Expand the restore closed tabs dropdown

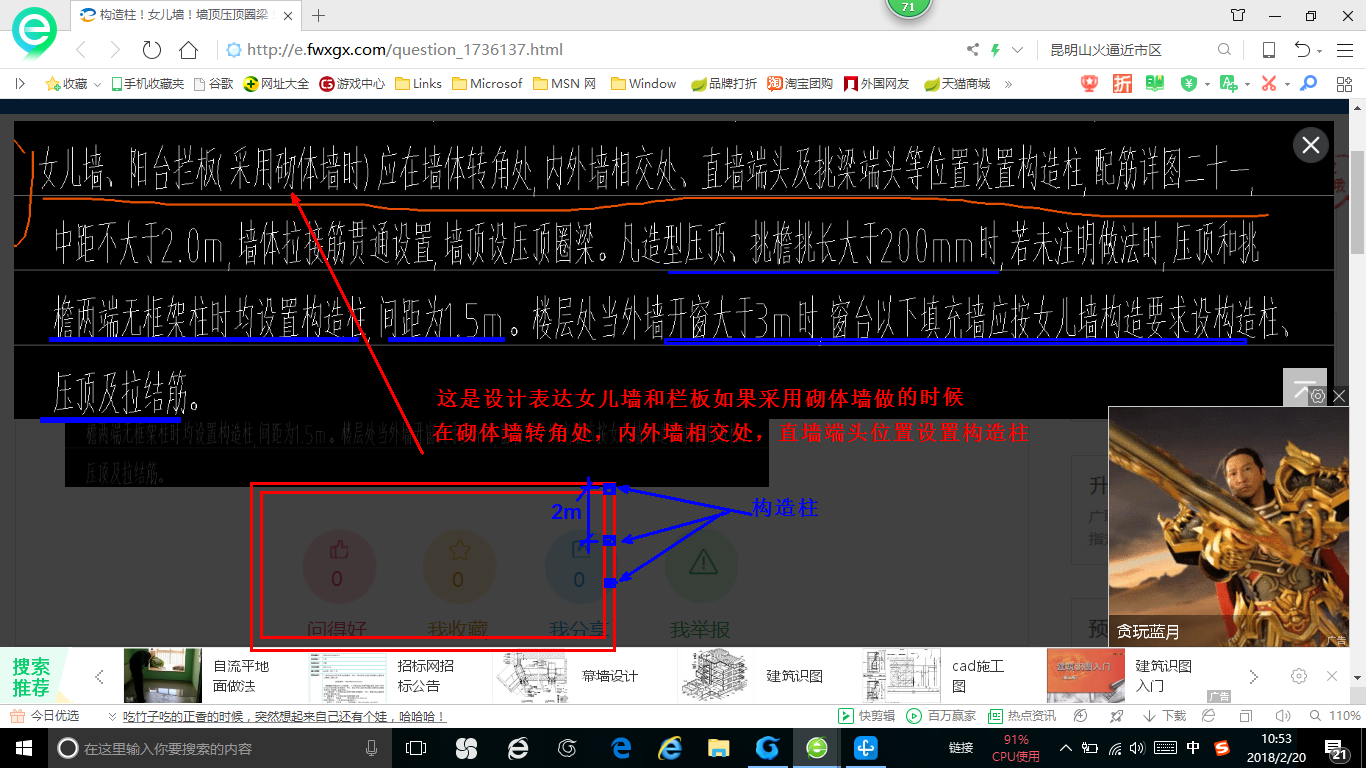1320,51
